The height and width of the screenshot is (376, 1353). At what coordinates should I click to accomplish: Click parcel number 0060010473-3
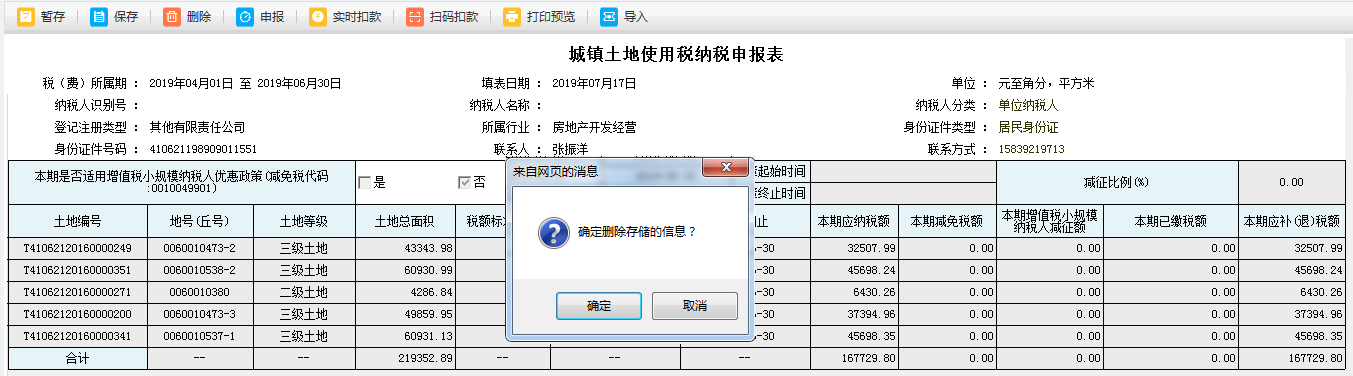pos(200,314)
